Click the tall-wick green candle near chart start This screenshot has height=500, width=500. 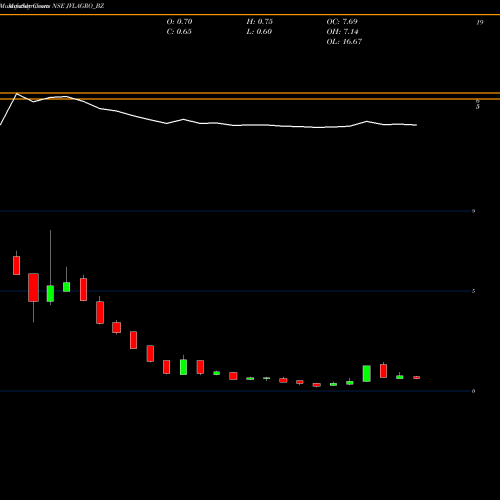point(50,293)
